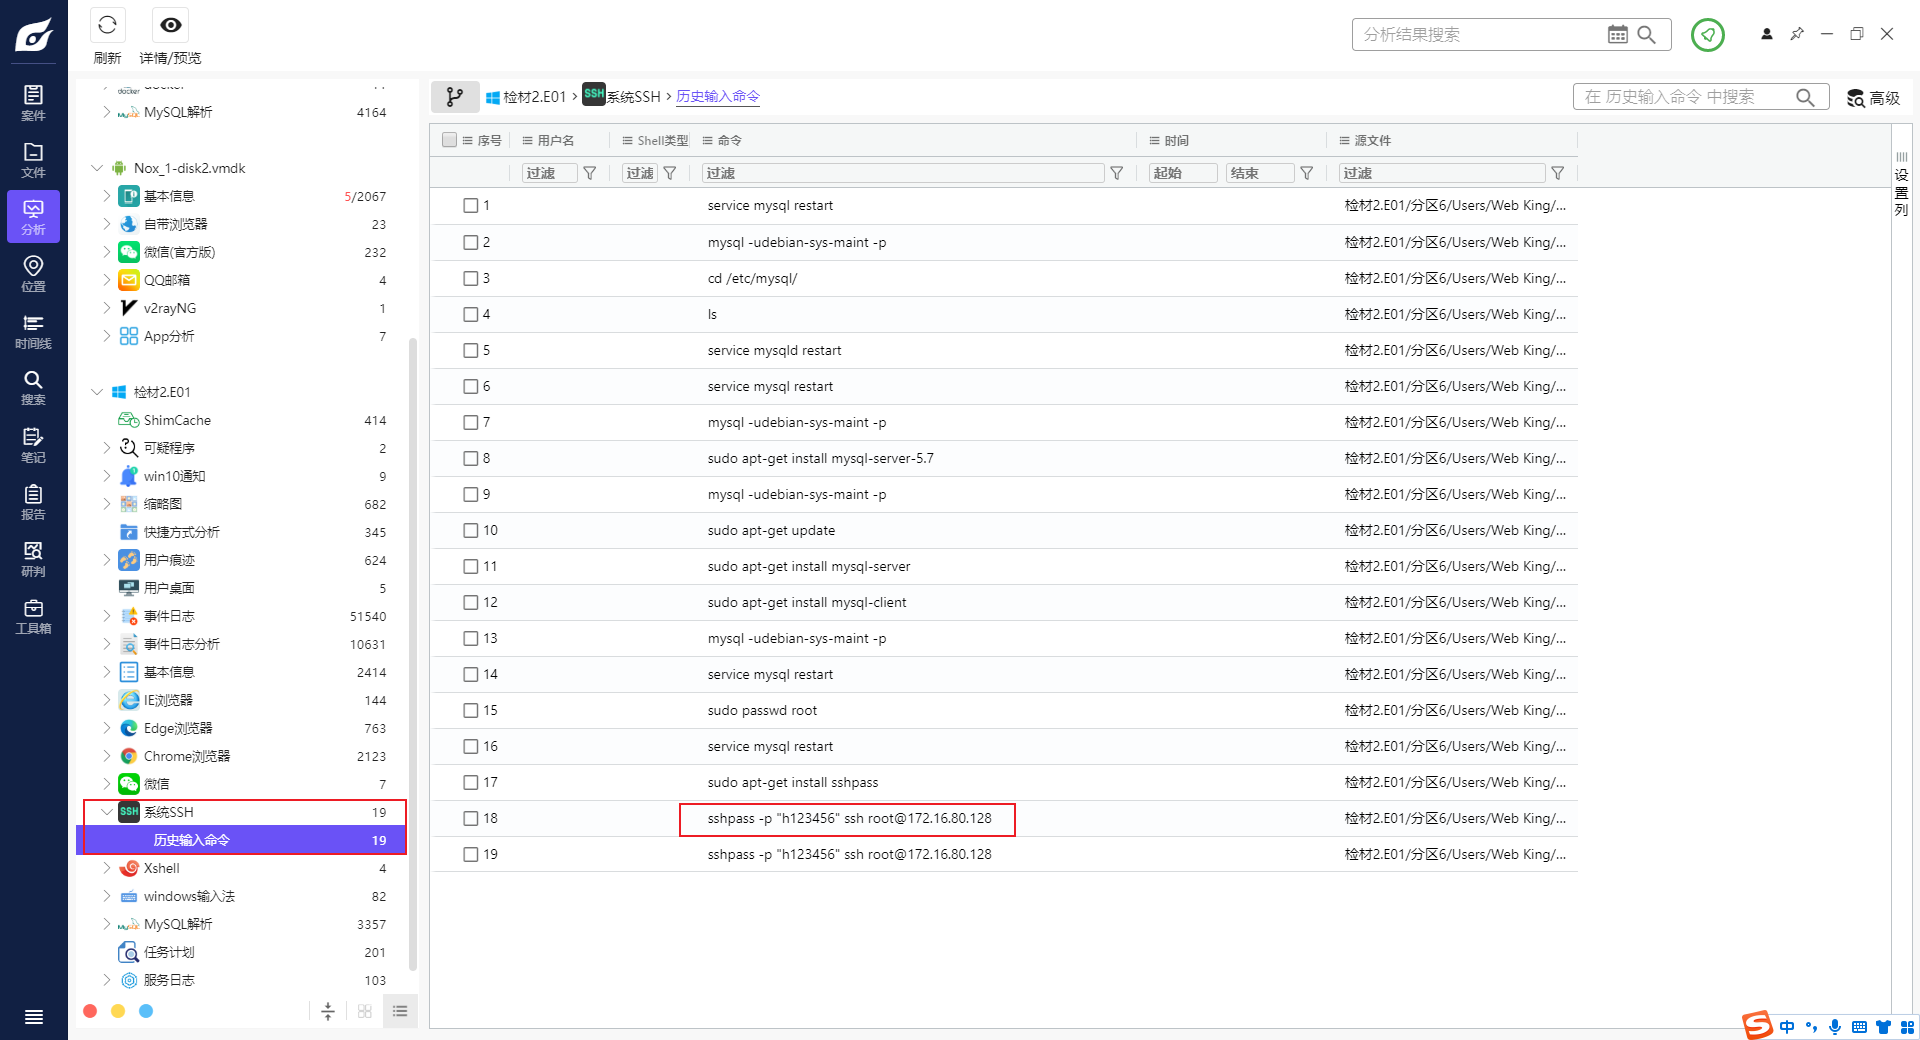Click the calendar icon in search box
Screen dimensions: 1920x1040
click(x=1617, y=35)
